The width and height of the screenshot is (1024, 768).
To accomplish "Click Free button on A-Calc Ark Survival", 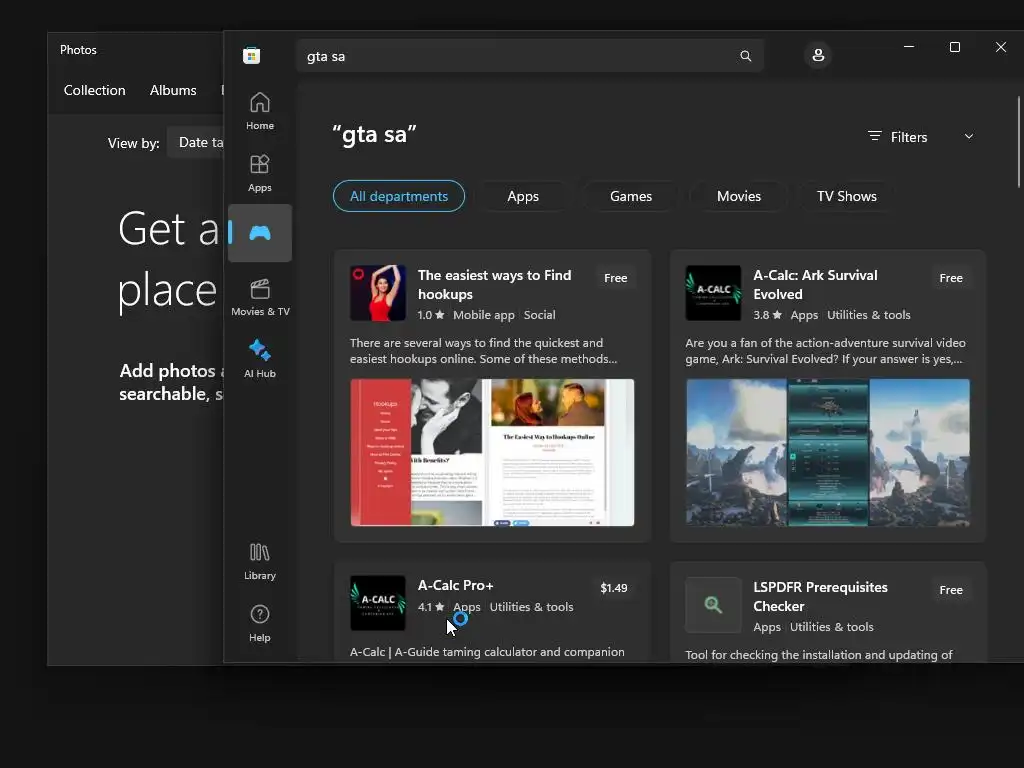I will 951,278.
